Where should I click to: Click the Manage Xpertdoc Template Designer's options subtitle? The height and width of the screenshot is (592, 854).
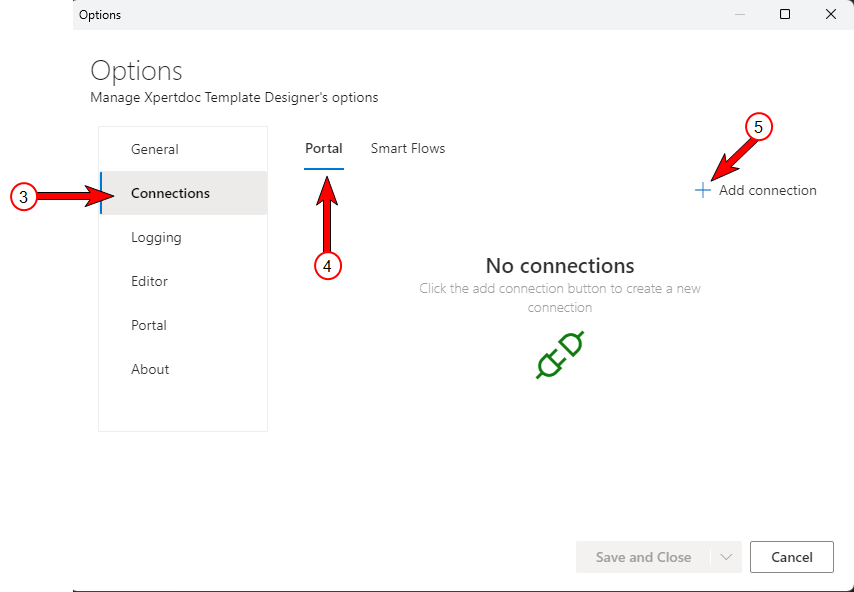pos(234,97)
